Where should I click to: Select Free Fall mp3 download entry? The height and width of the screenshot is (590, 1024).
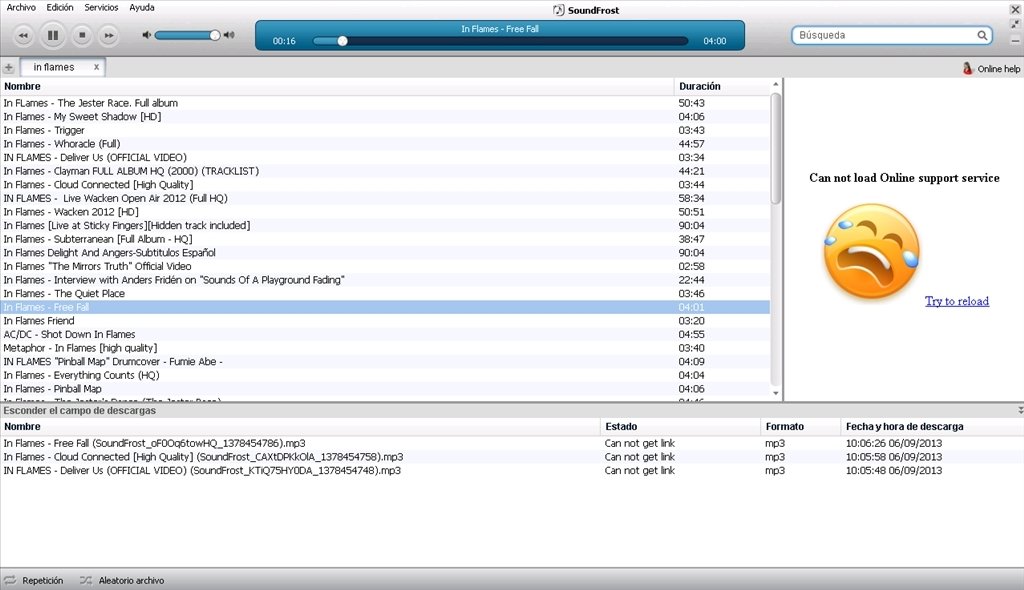[512, 443]
